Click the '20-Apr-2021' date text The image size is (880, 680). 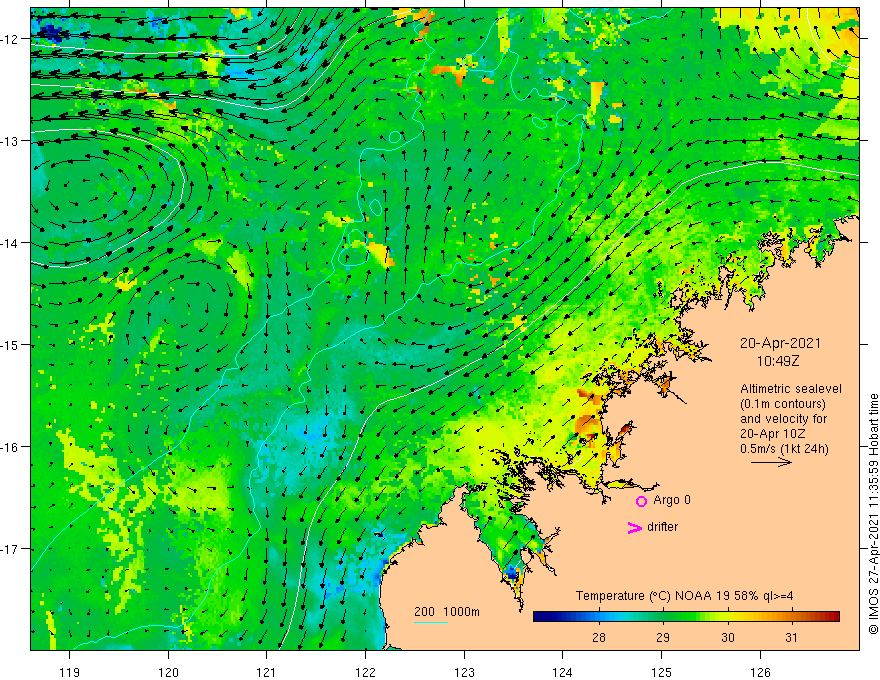[780, 343]
